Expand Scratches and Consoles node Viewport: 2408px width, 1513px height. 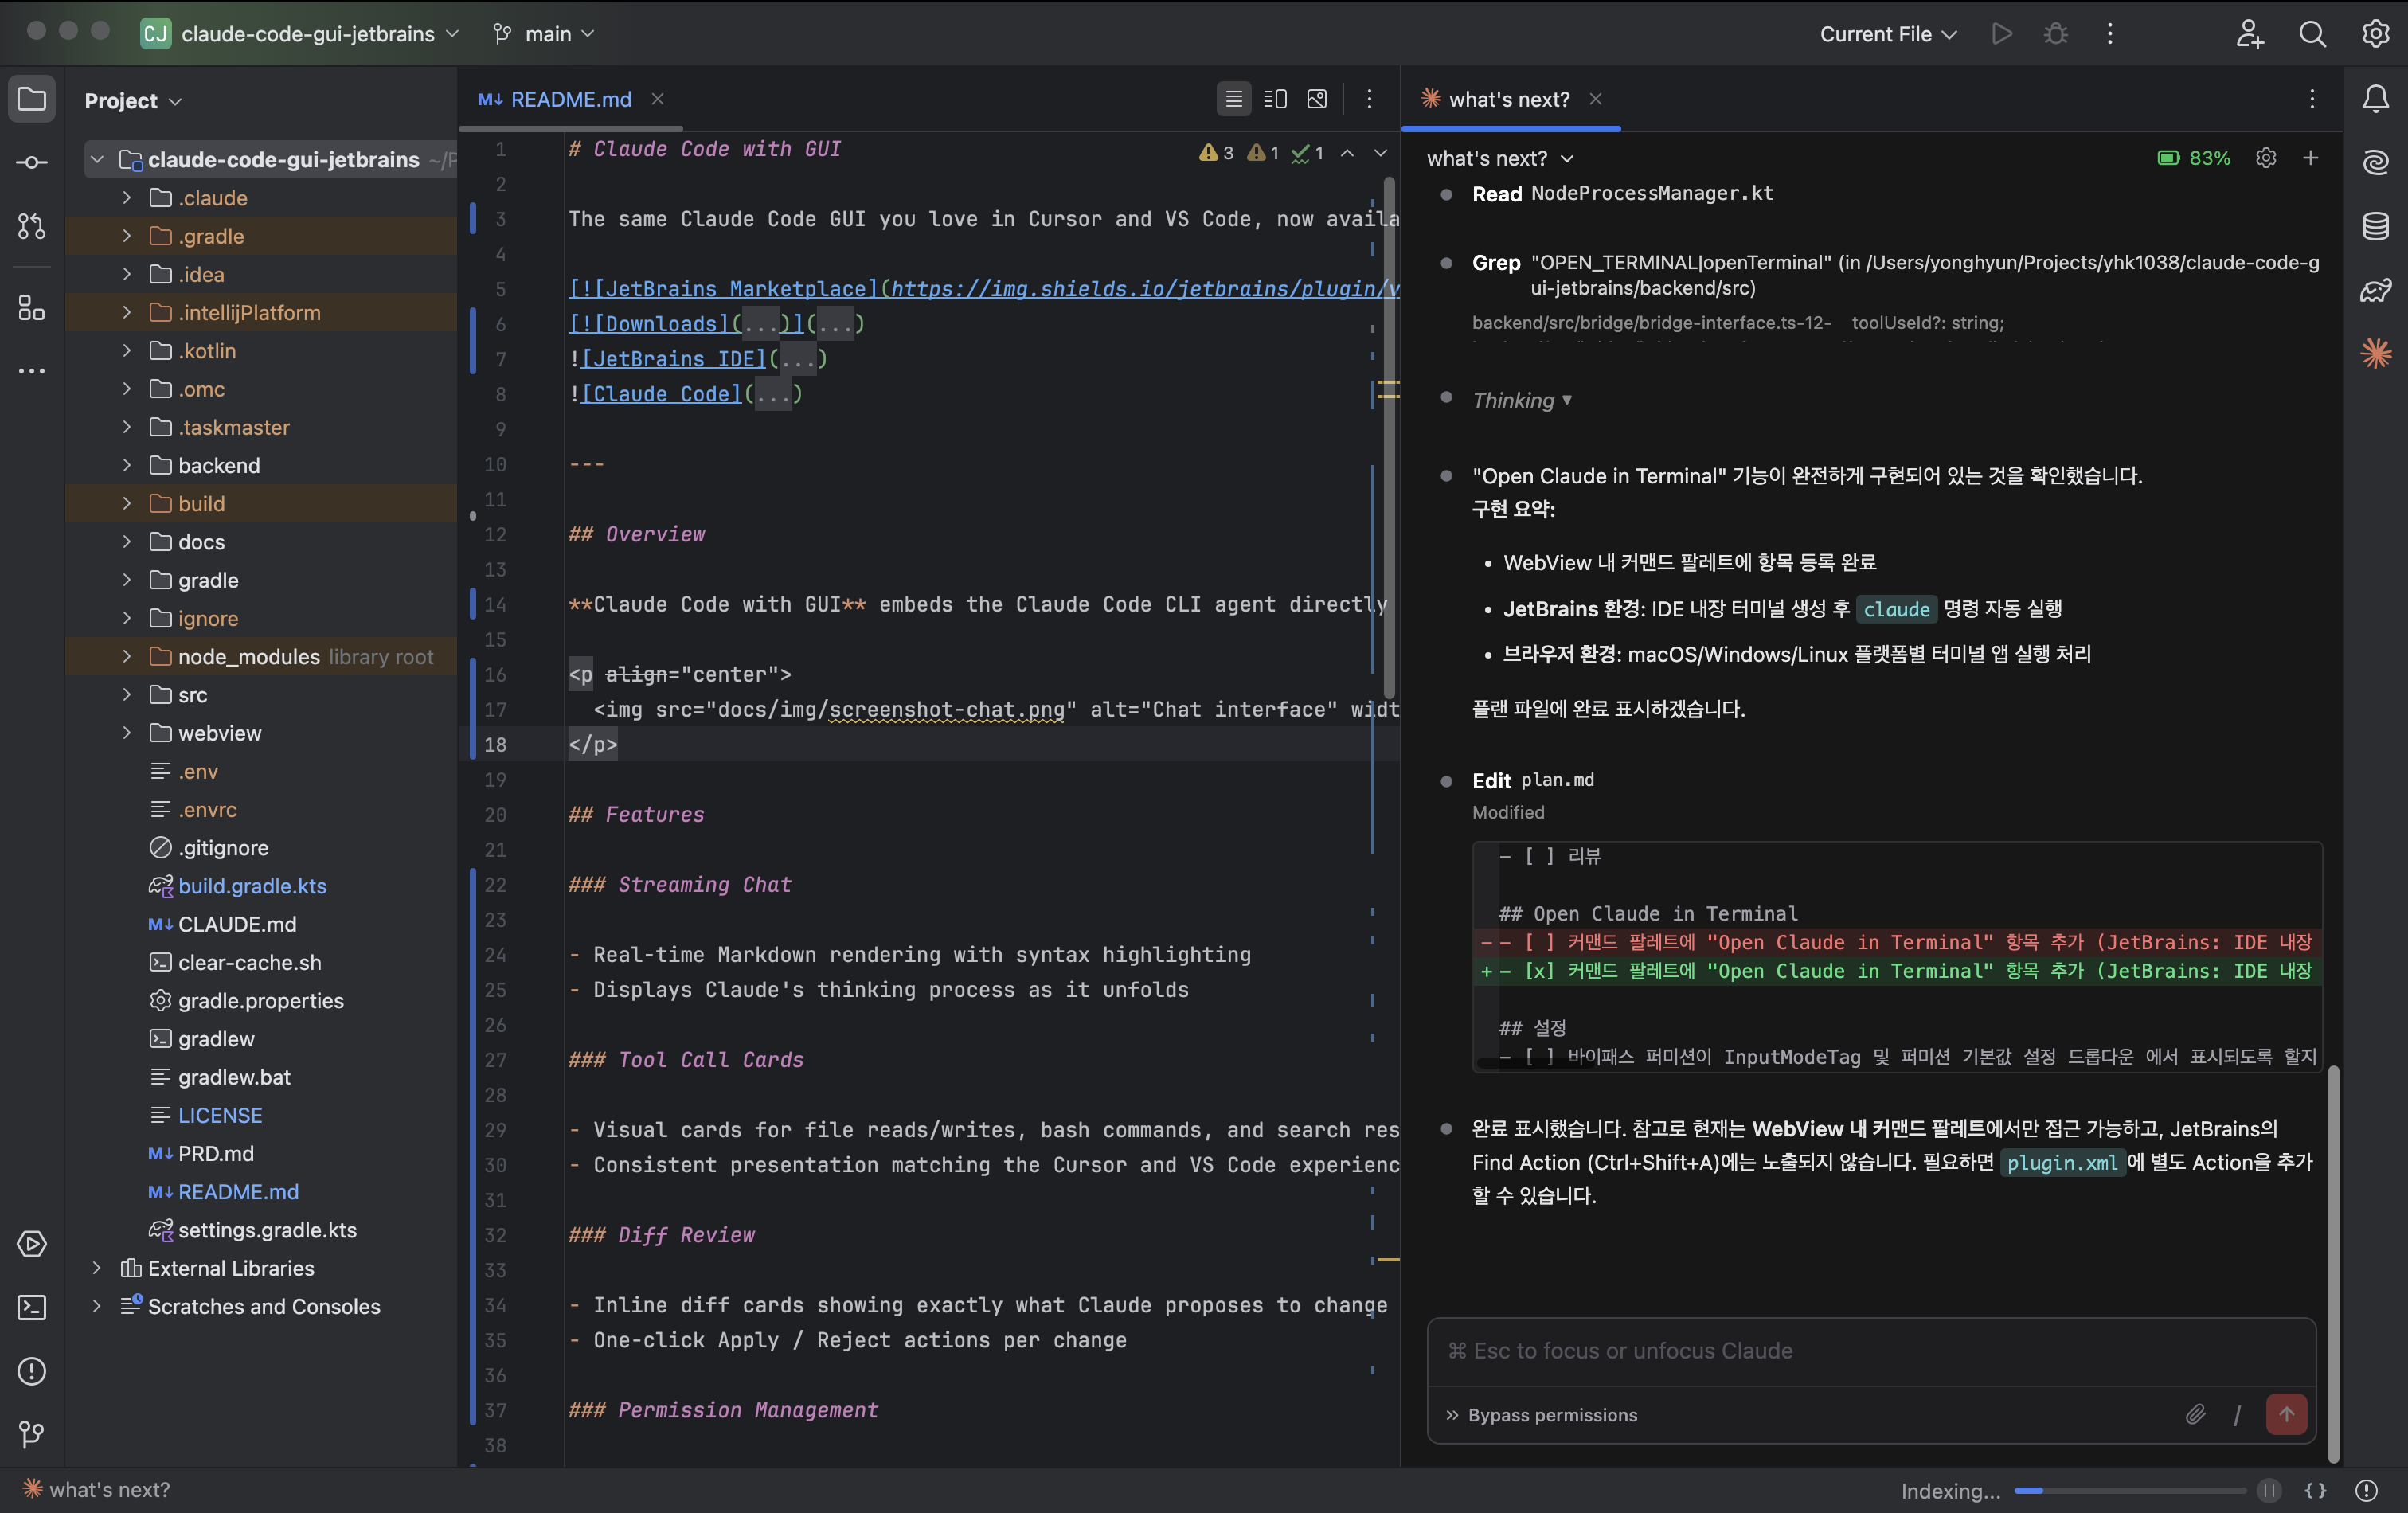(97, 1306)
